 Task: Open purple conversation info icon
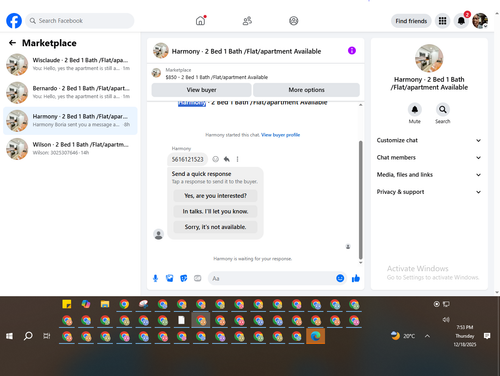(352, 51)
